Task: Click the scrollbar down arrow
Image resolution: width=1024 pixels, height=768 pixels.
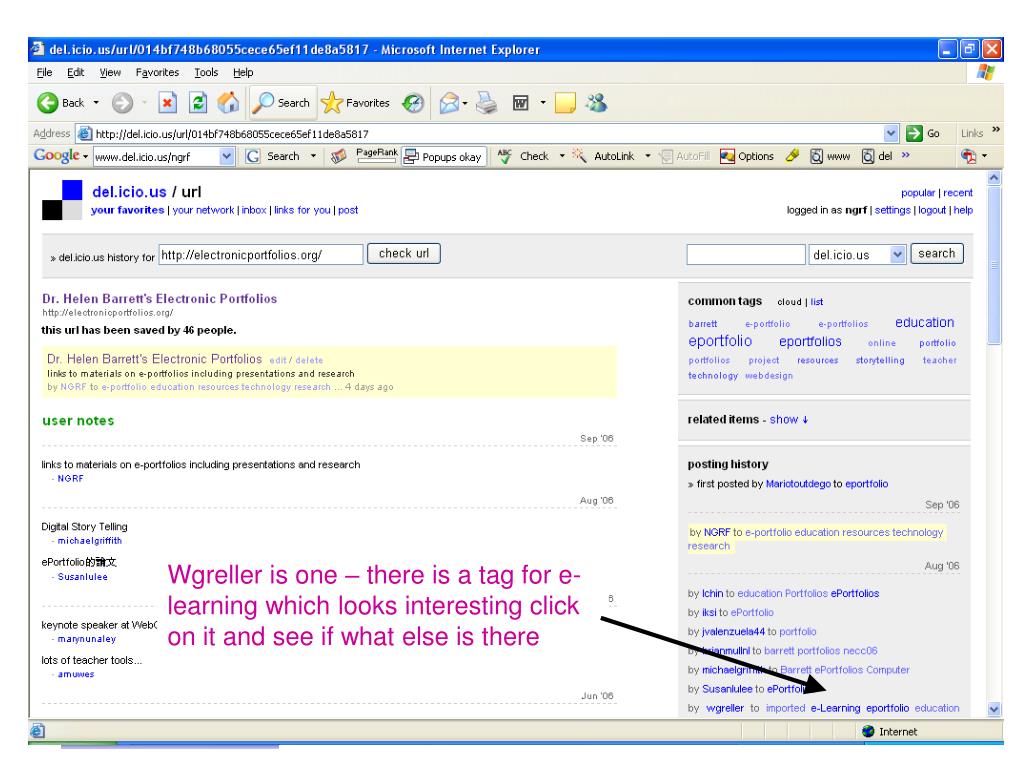Action: 994,709
